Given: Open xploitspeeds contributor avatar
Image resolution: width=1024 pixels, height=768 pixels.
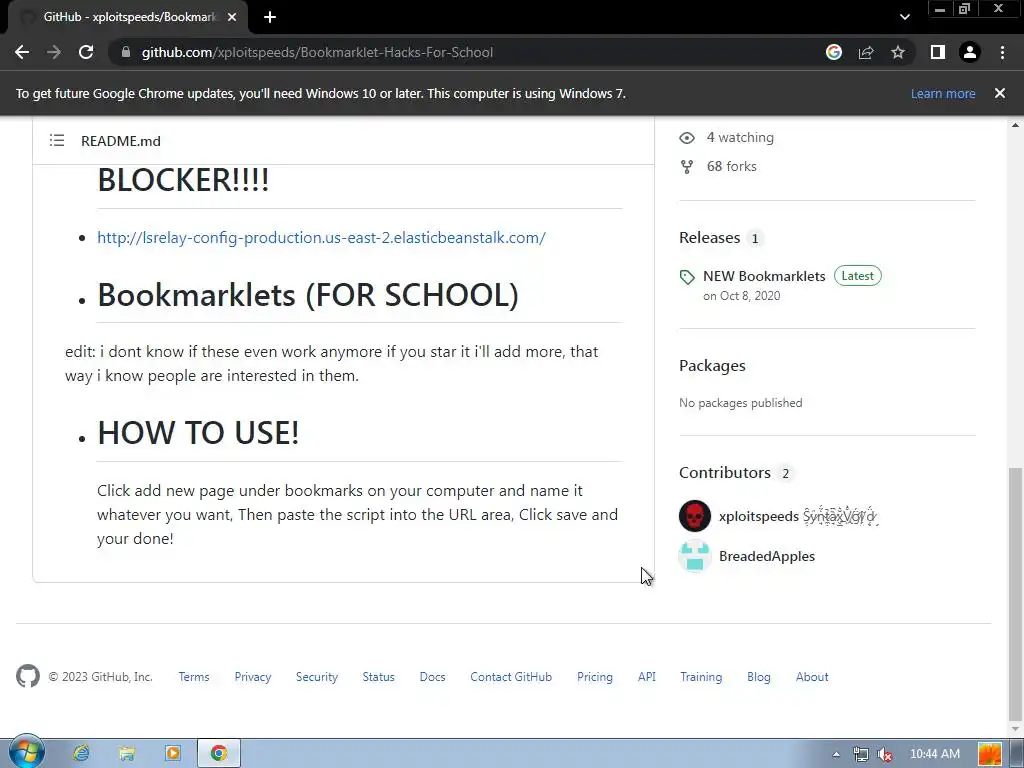Looking at the screenshot, I should 695,516.
